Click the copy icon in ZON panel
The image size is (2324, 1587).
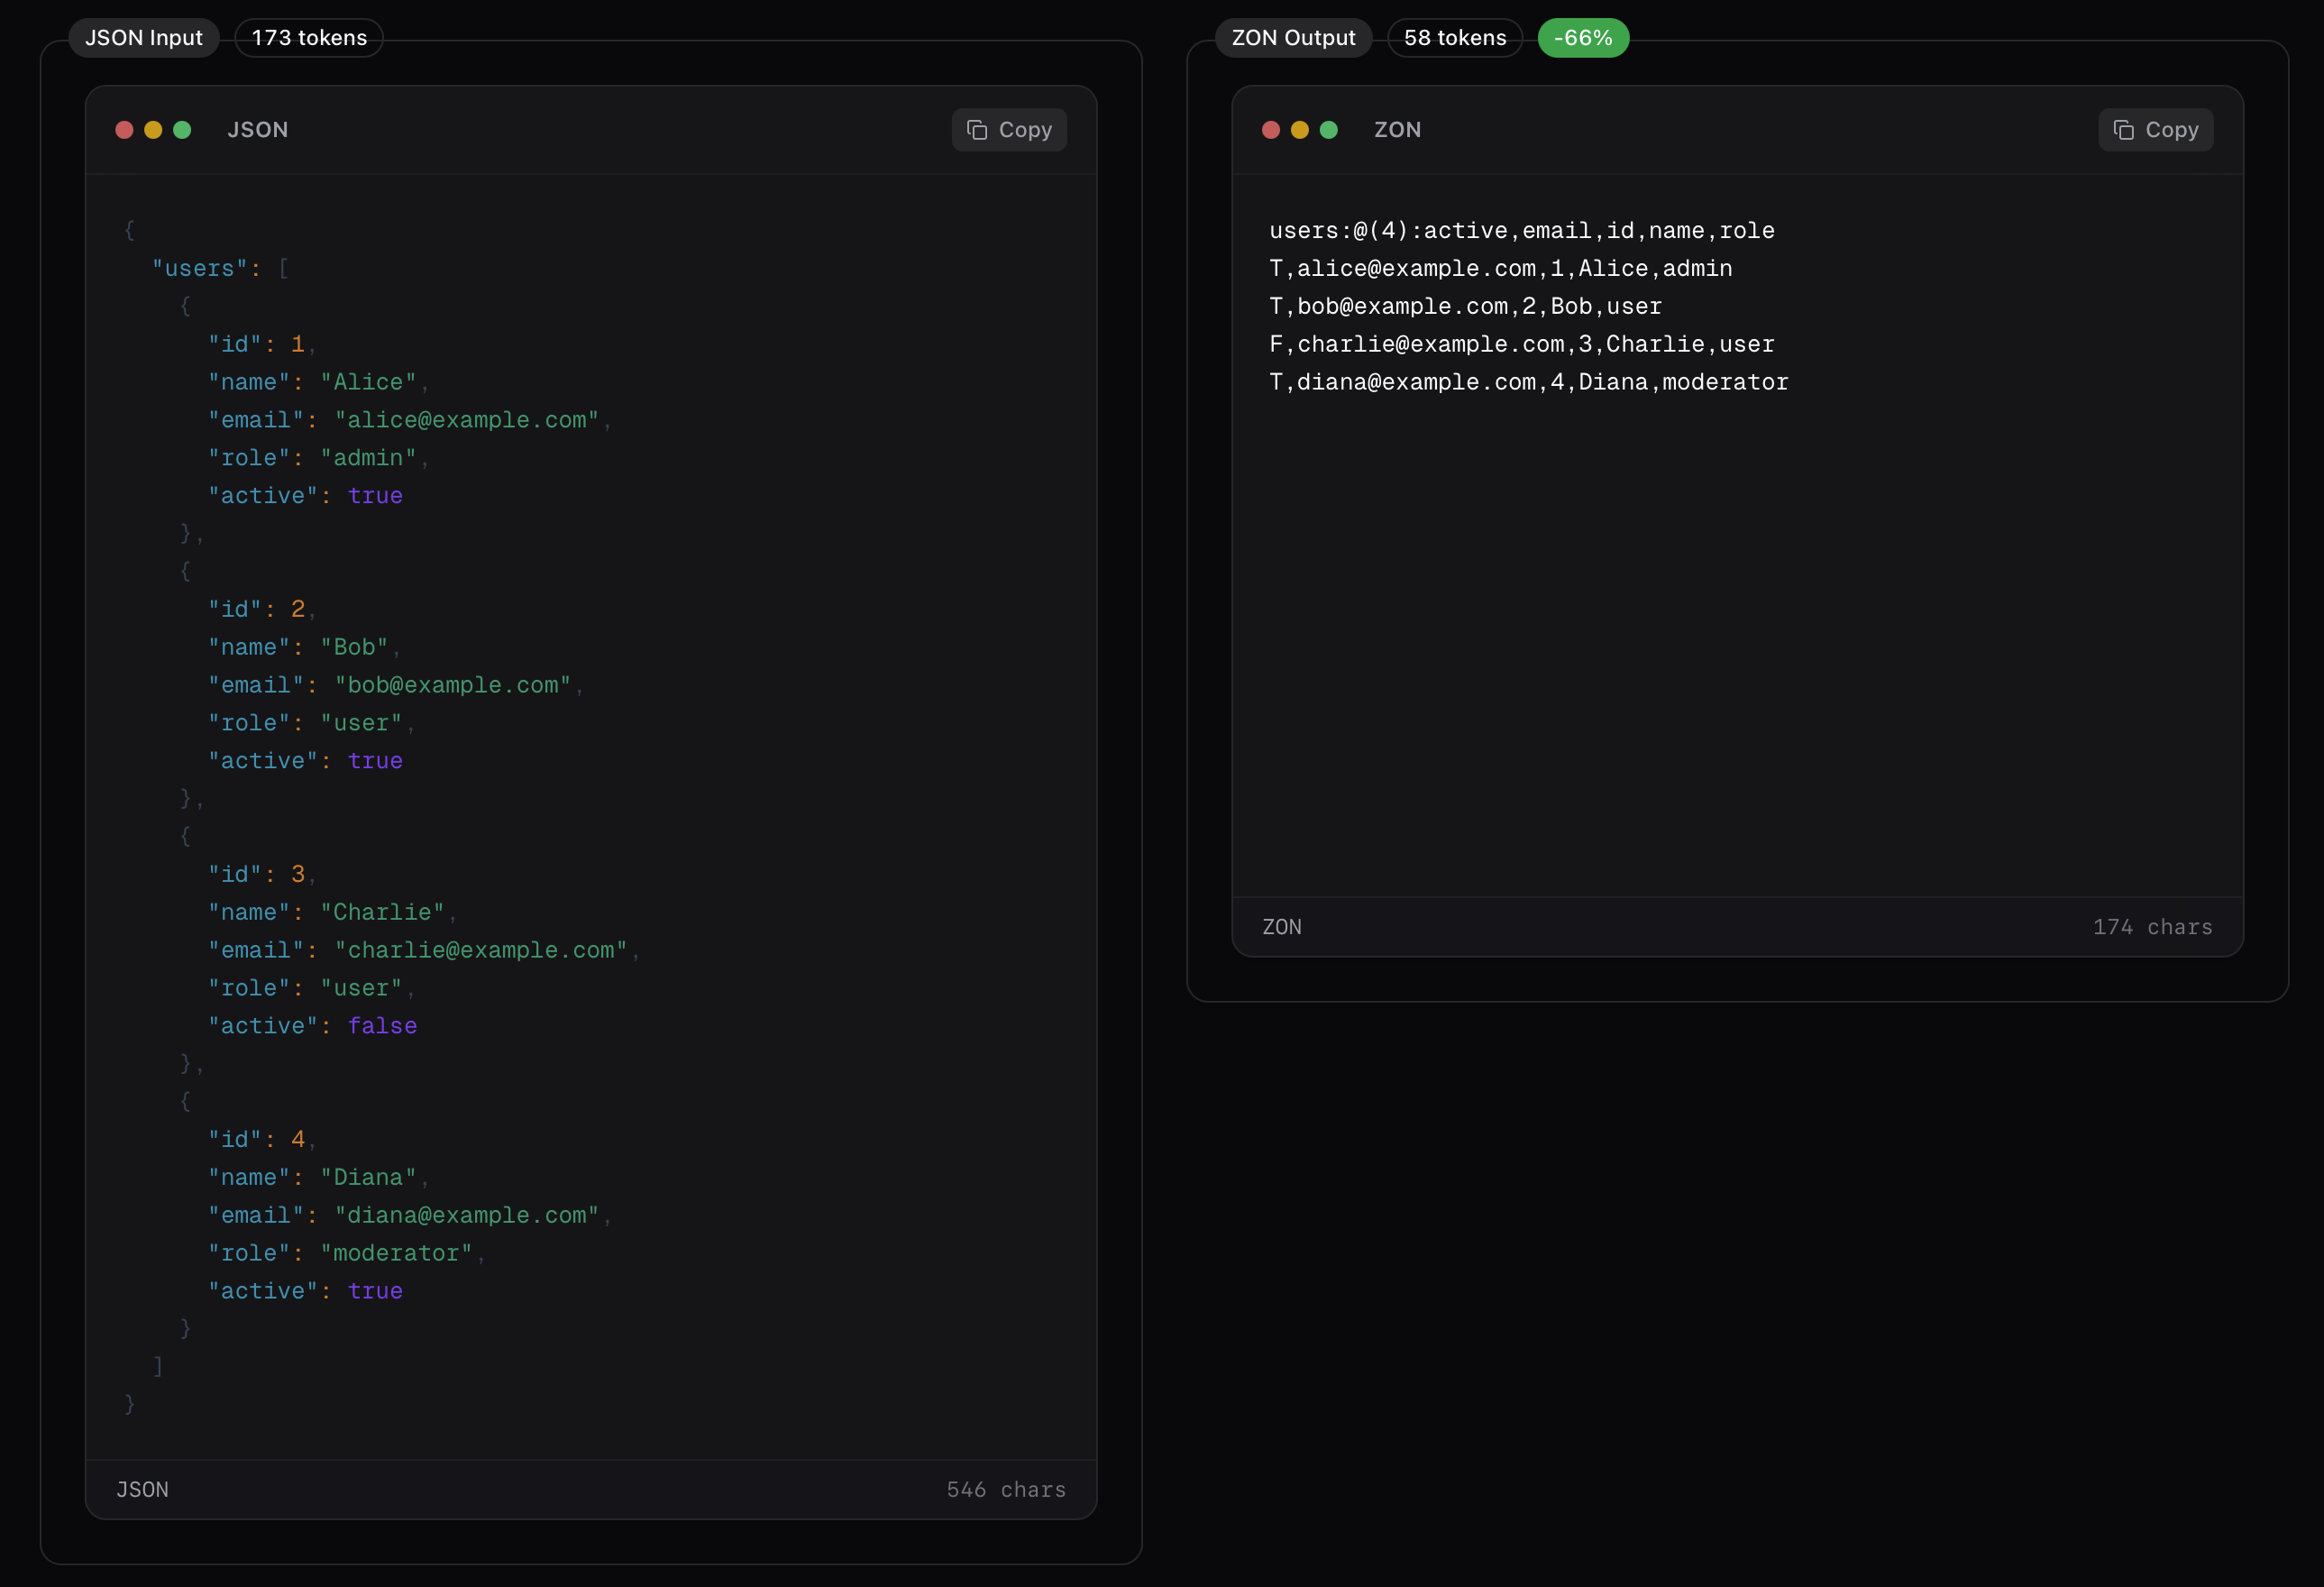[2123, 130]
